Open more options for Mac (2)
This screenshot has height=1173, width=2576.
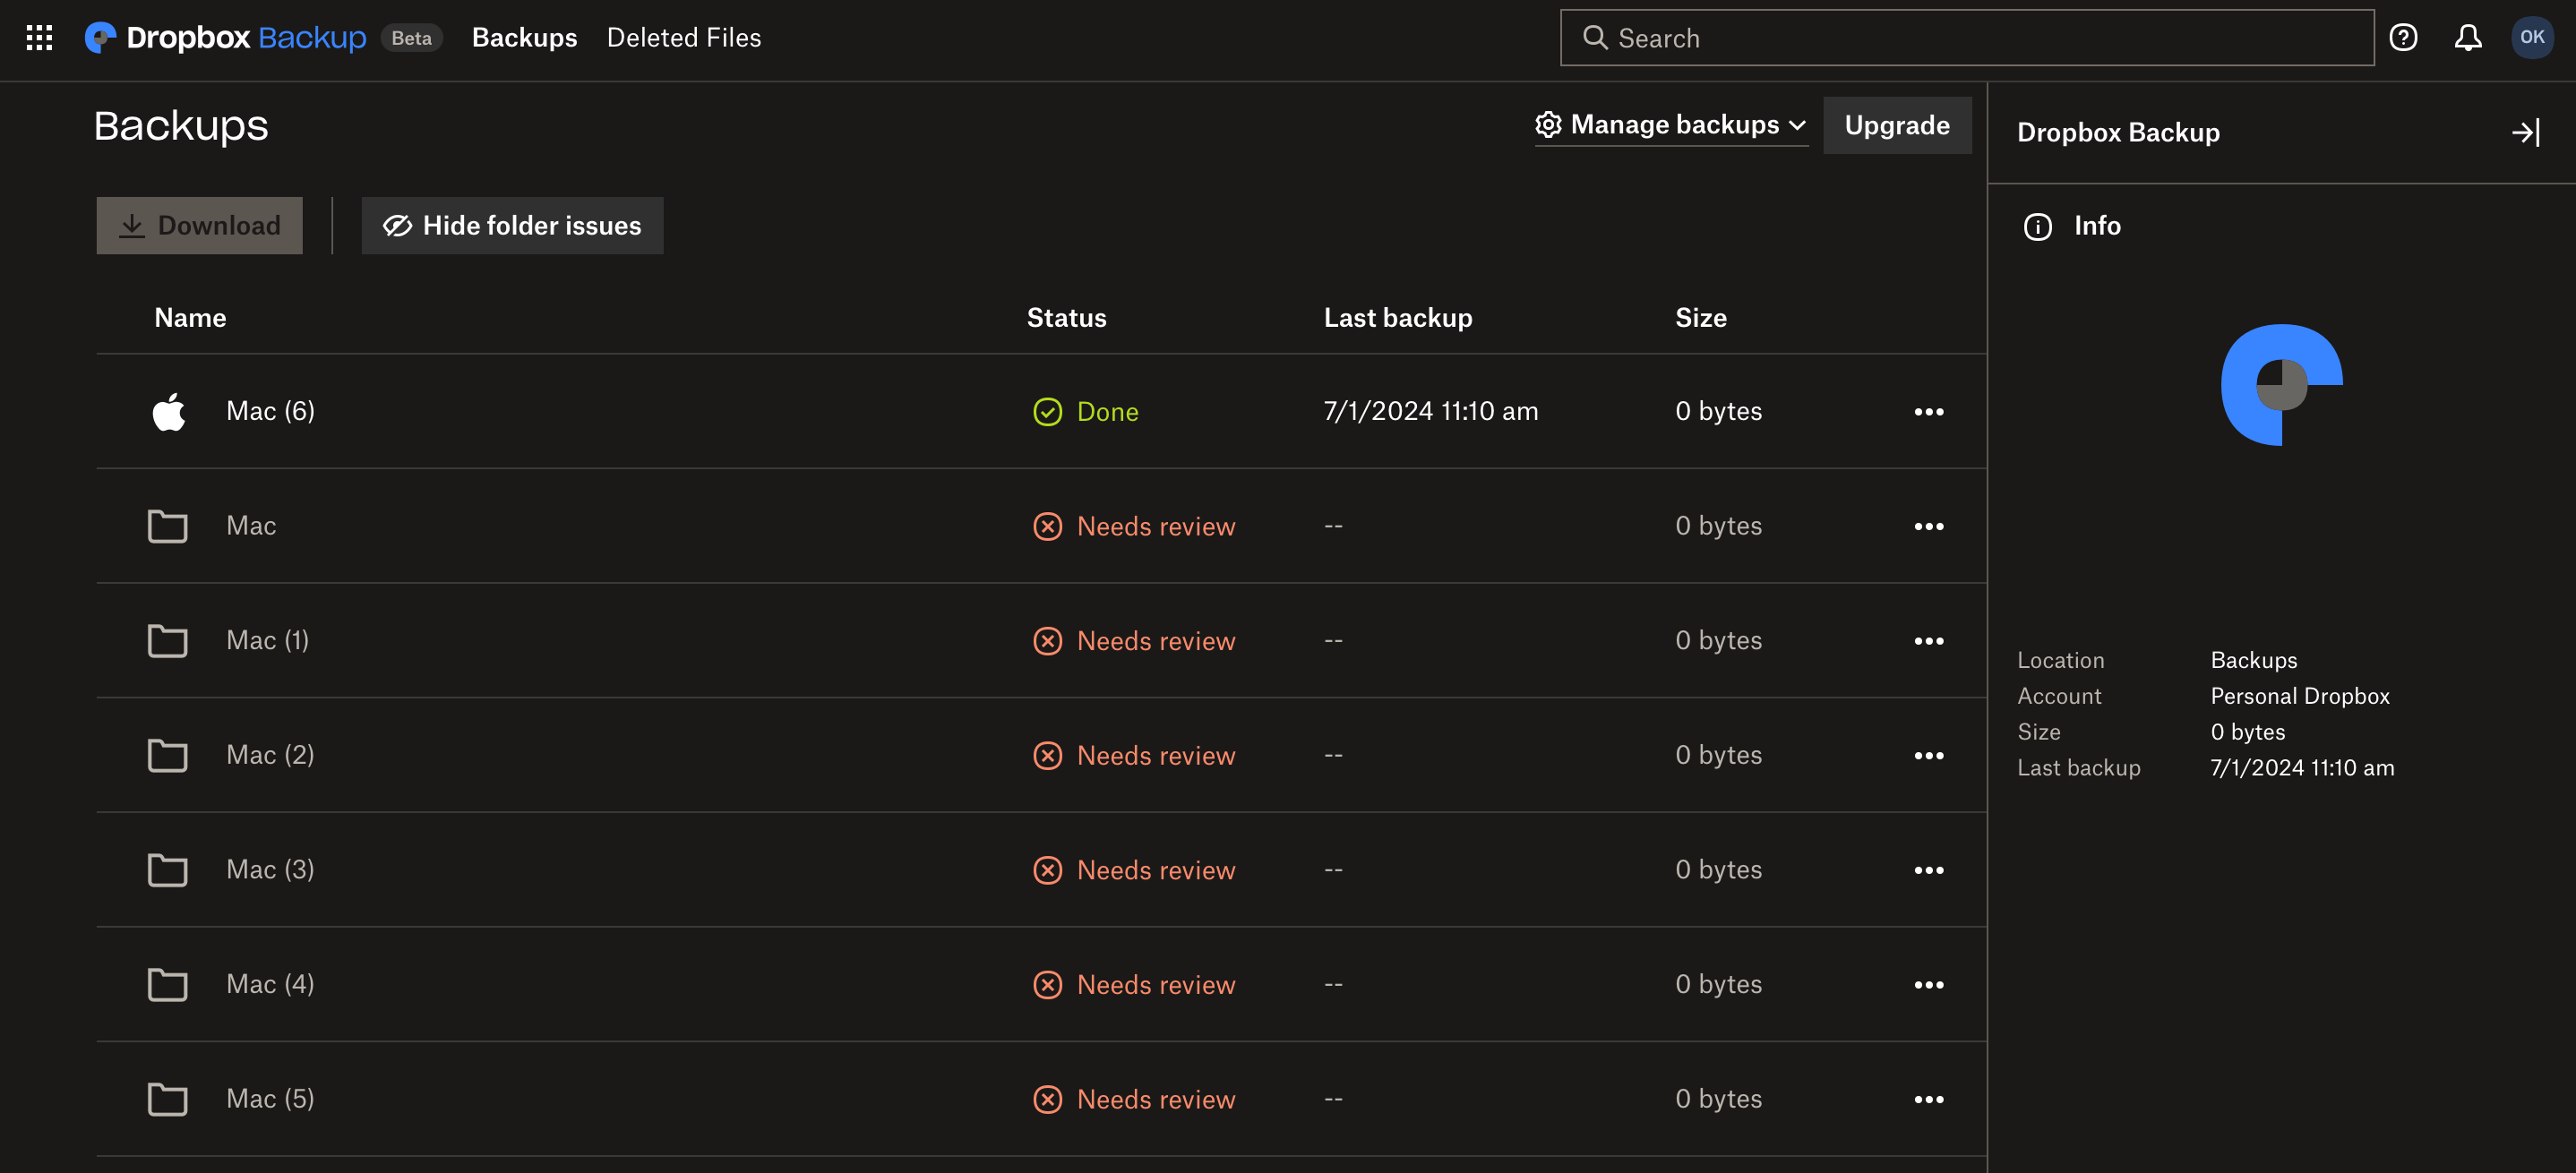click(x=1928, y=755)
